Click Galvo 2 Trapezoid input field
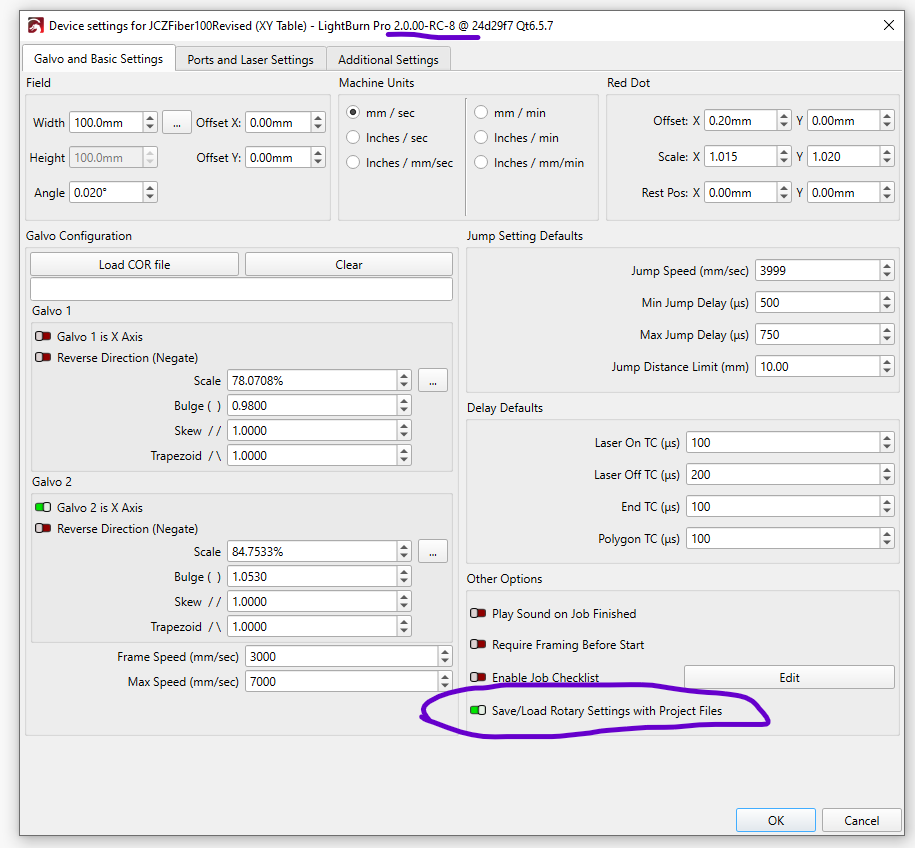 click(x=312, y=627)
